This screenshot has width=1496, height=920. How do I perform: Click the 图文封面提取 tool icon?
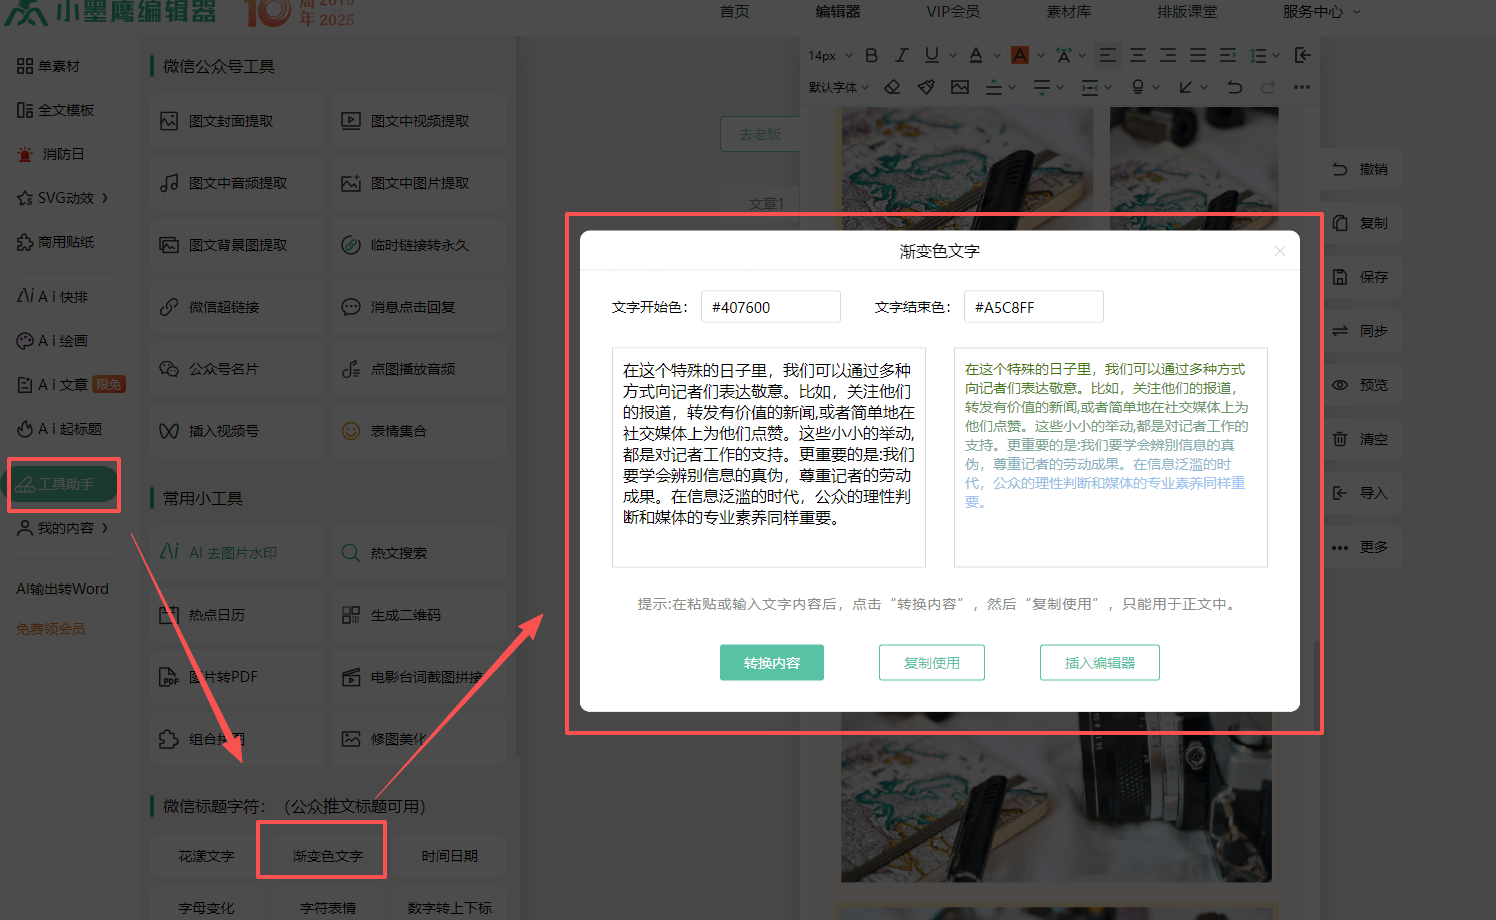pos(169,121)
